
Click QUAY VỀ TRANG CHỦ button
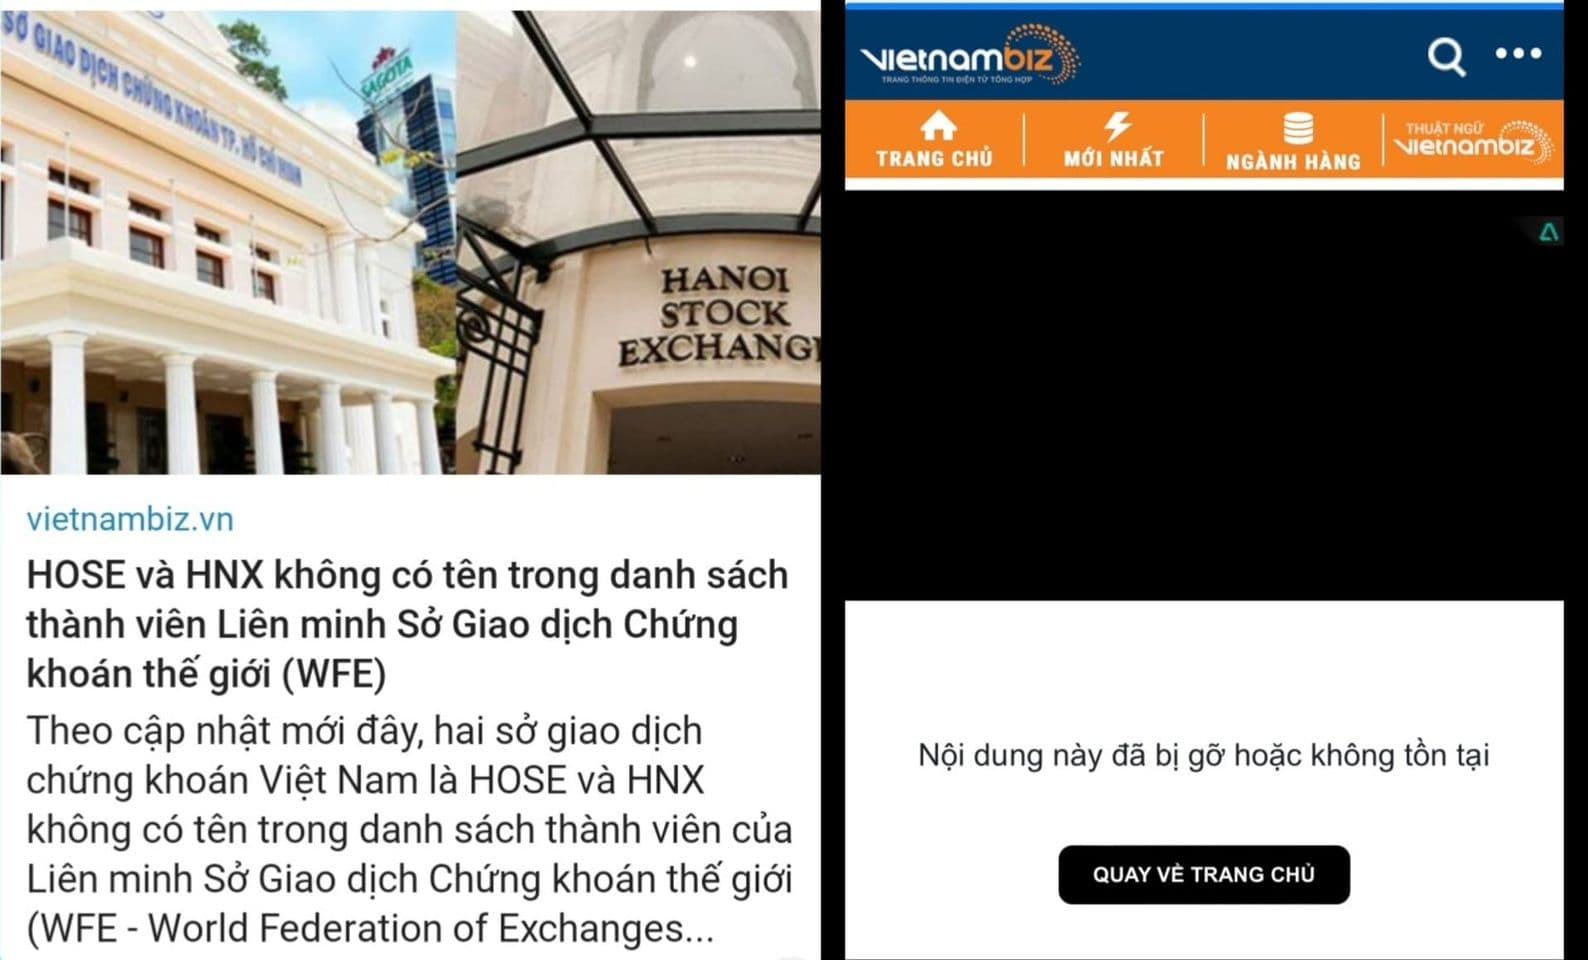[x=1204, y=875]
